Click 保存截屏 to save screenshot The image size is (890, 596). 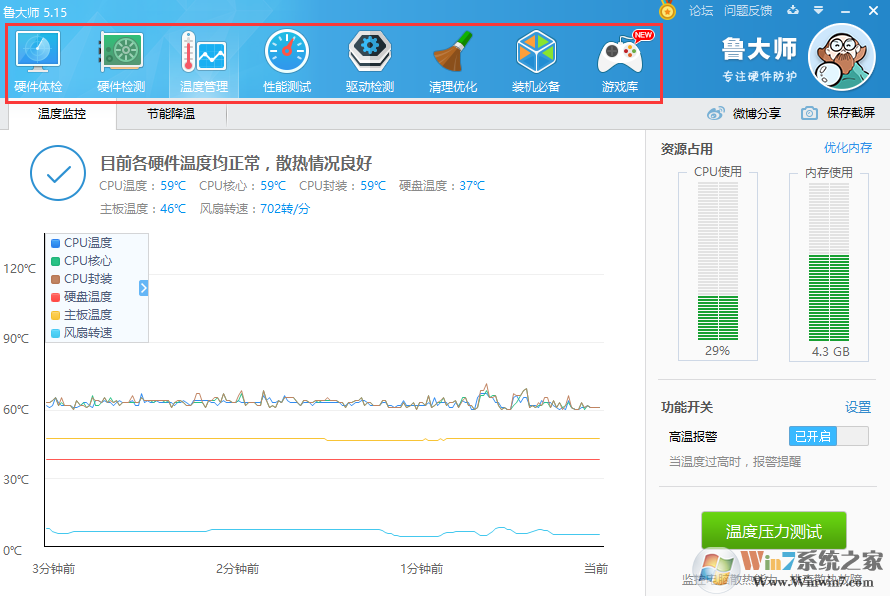click(838, 113)
